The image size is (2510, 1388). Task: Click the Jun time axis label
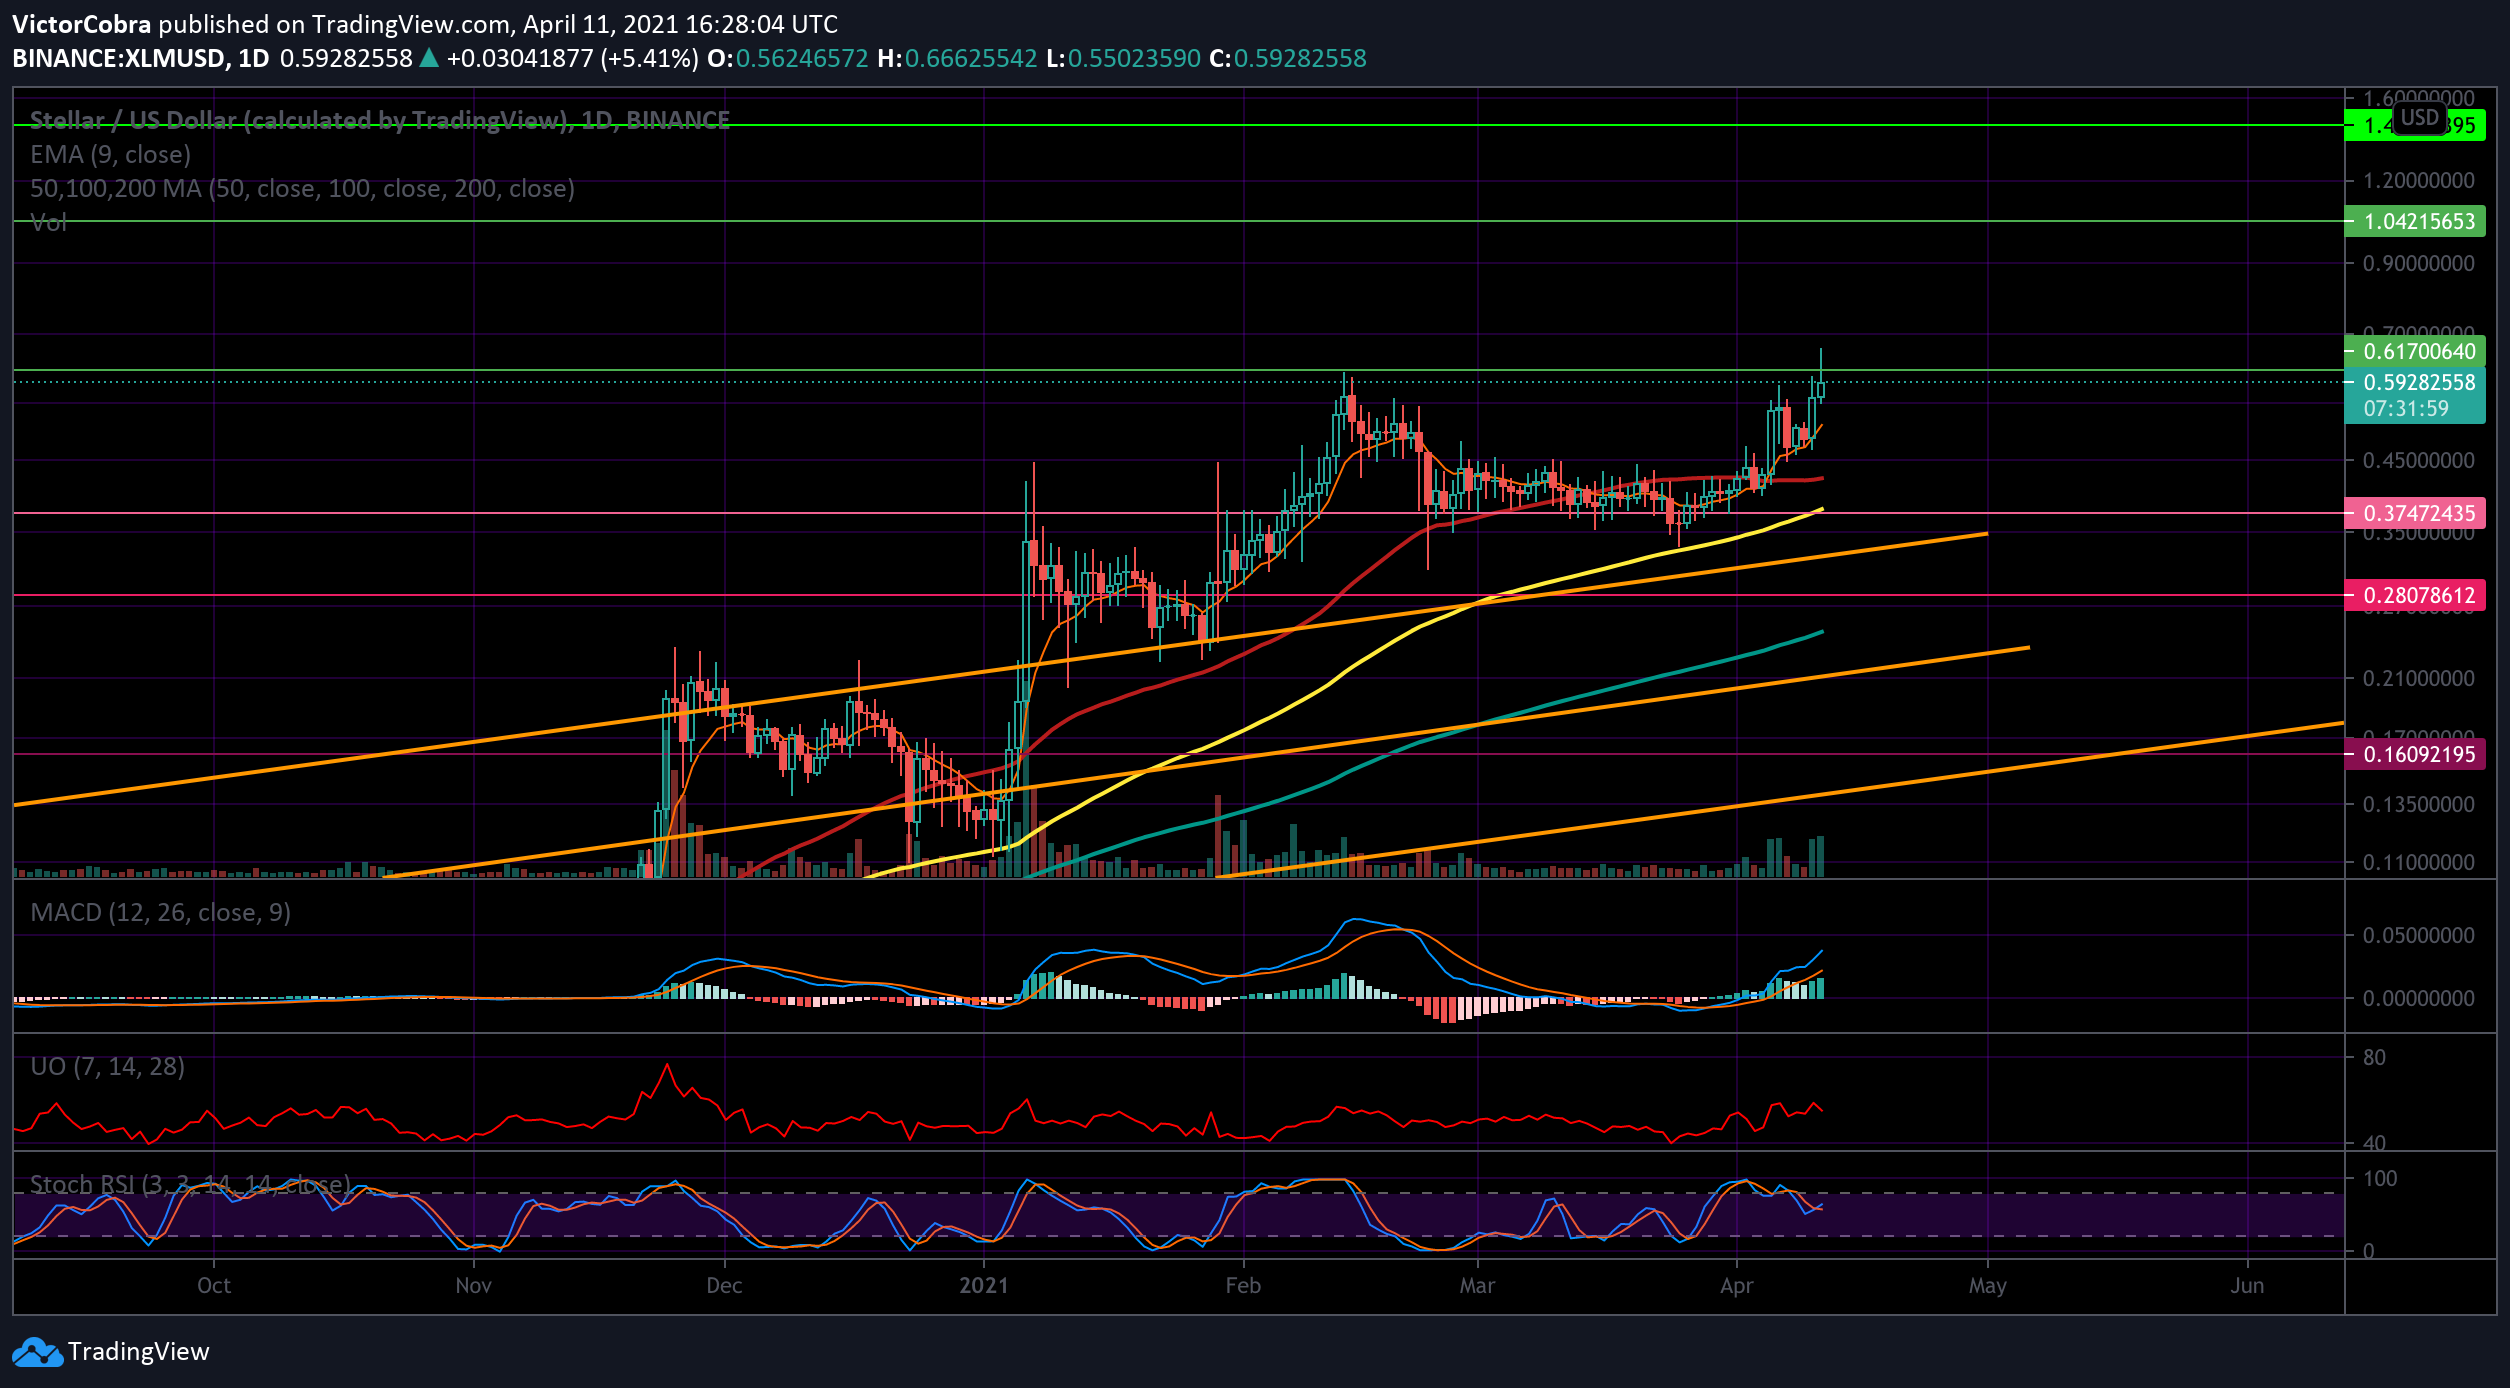[2247, 1286]
